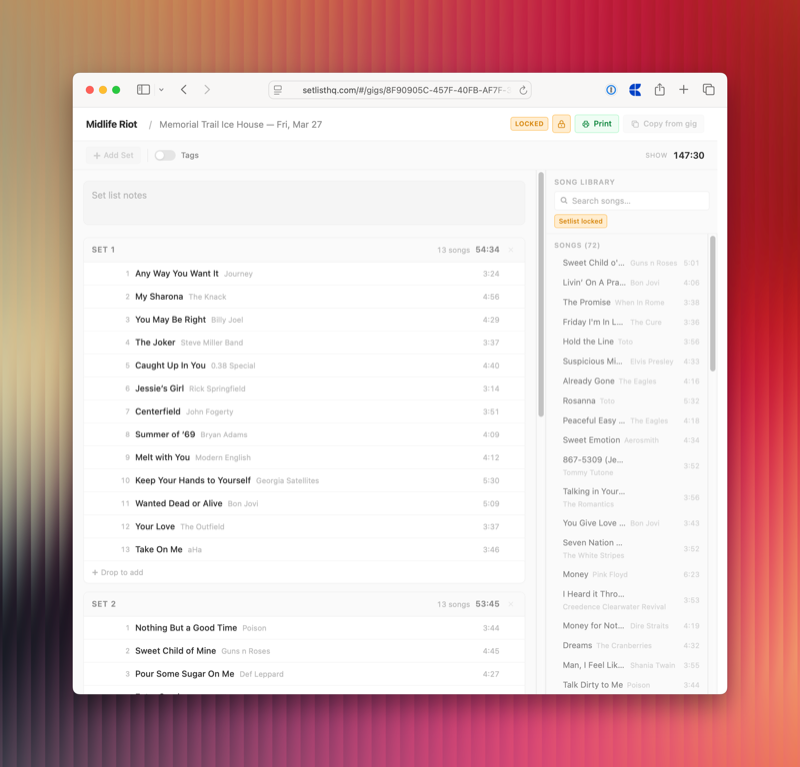Click Drop to add in Set 1
This screenshot has height=767, width=800.
(x=117, y=572)
